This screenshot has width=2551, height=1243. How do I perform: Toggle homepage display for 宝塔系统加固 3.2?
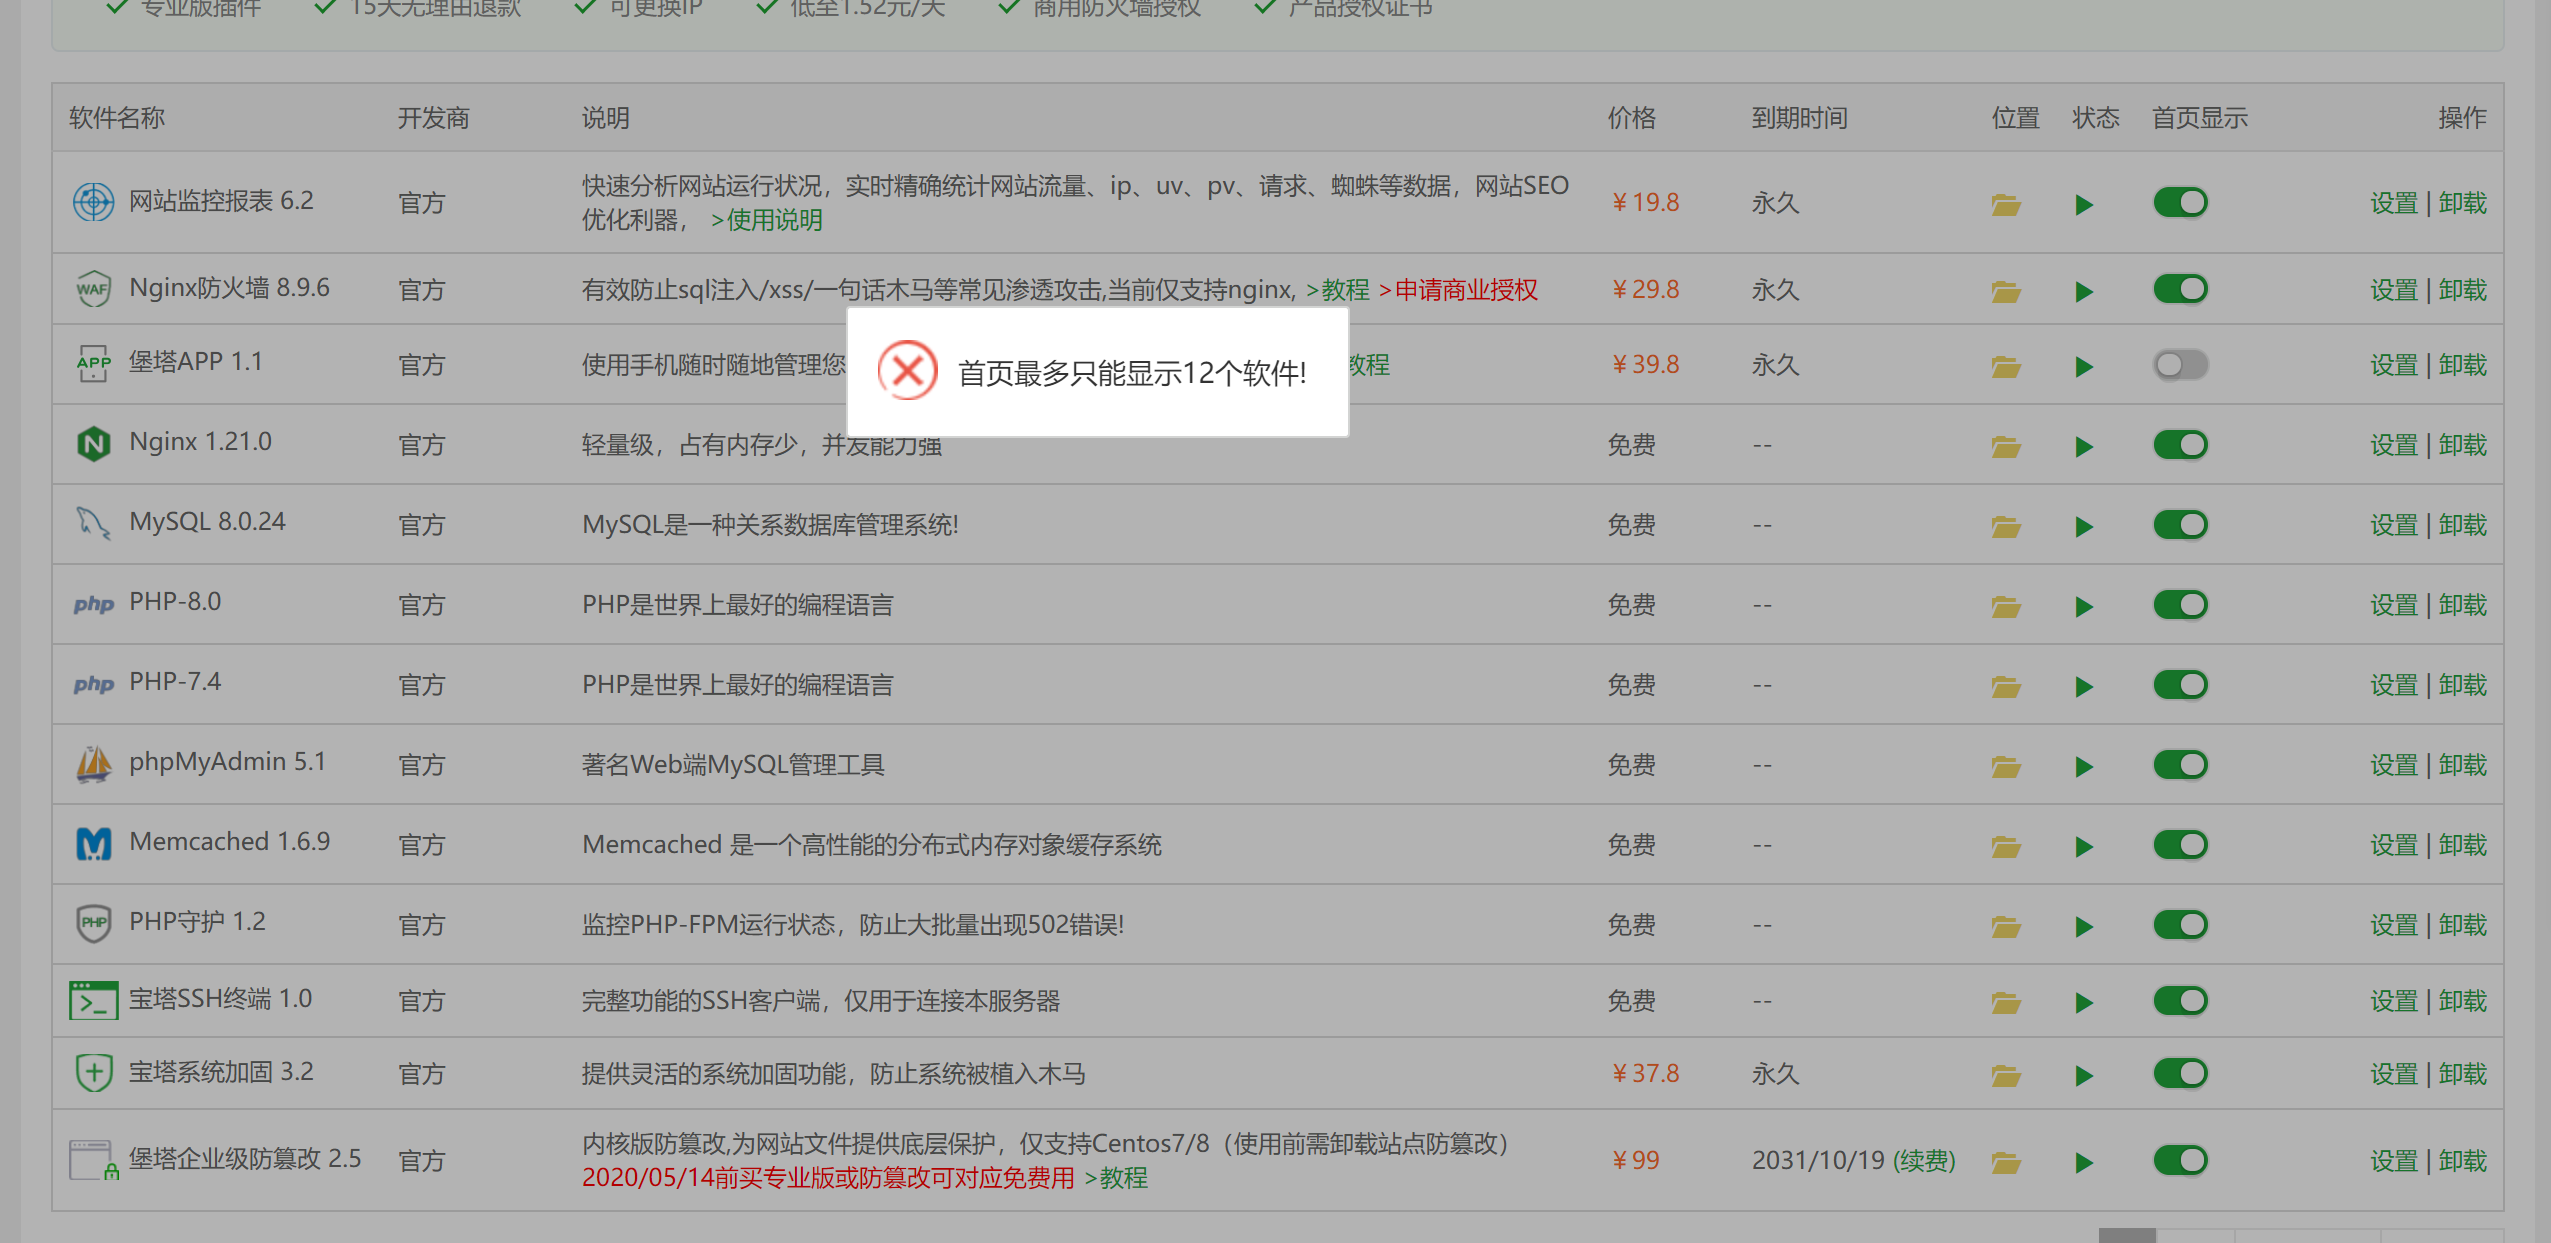point(2180,1074)
